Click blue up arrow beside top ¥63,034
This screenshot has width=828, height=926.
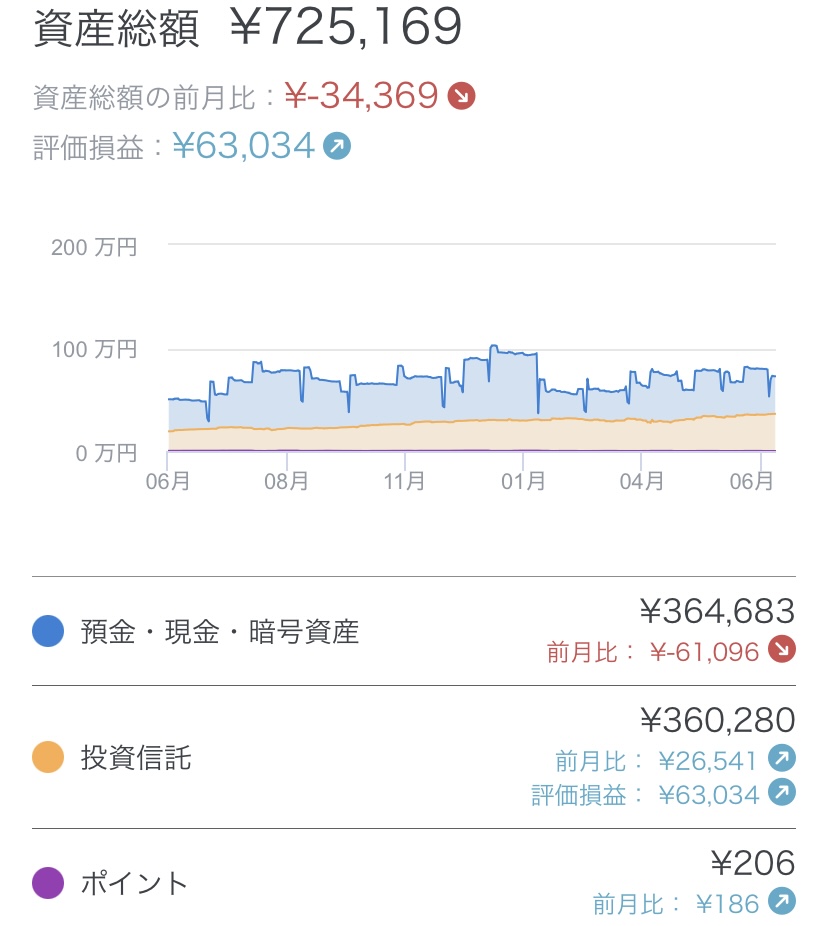click(337, 147)
